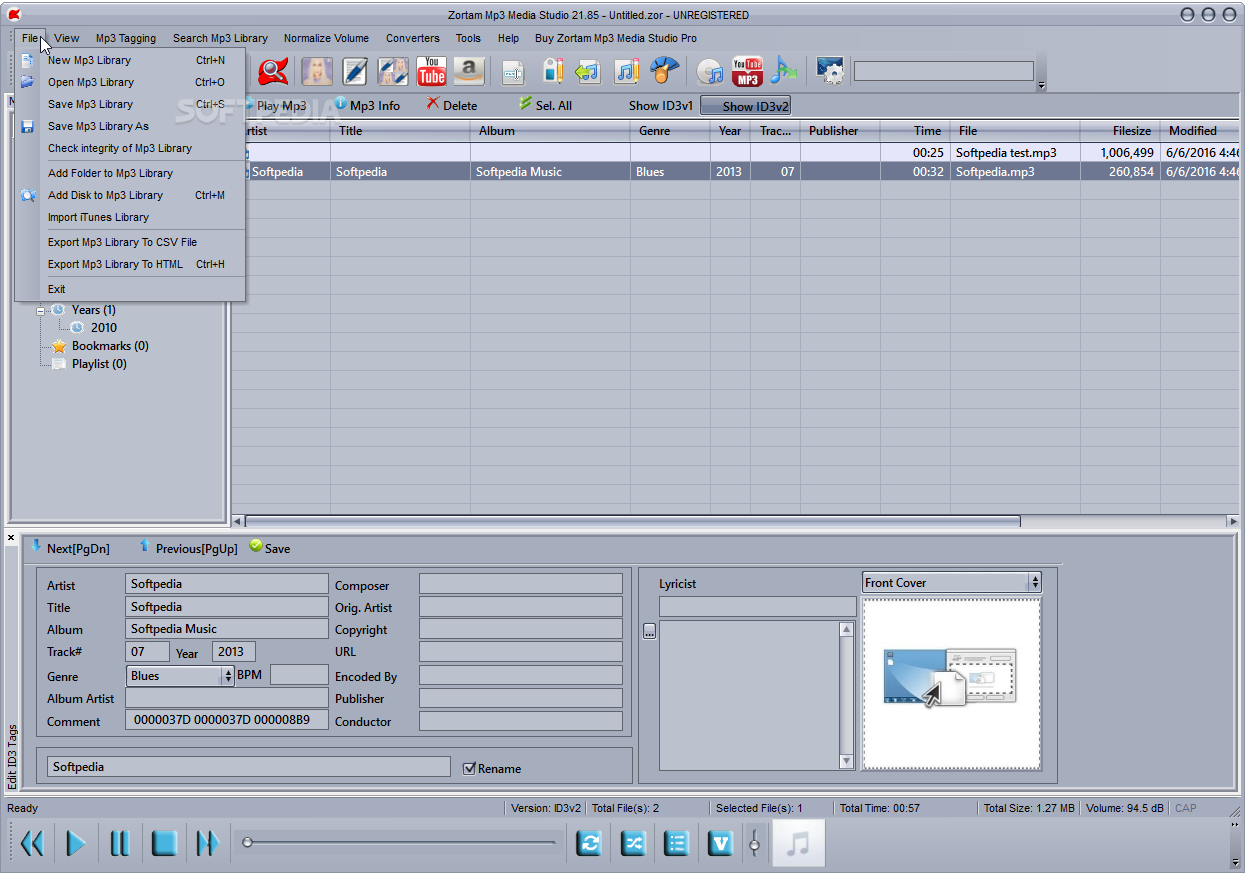Expand the player bar overflow arrow

pyautogui.click(x=1235, y=861)
